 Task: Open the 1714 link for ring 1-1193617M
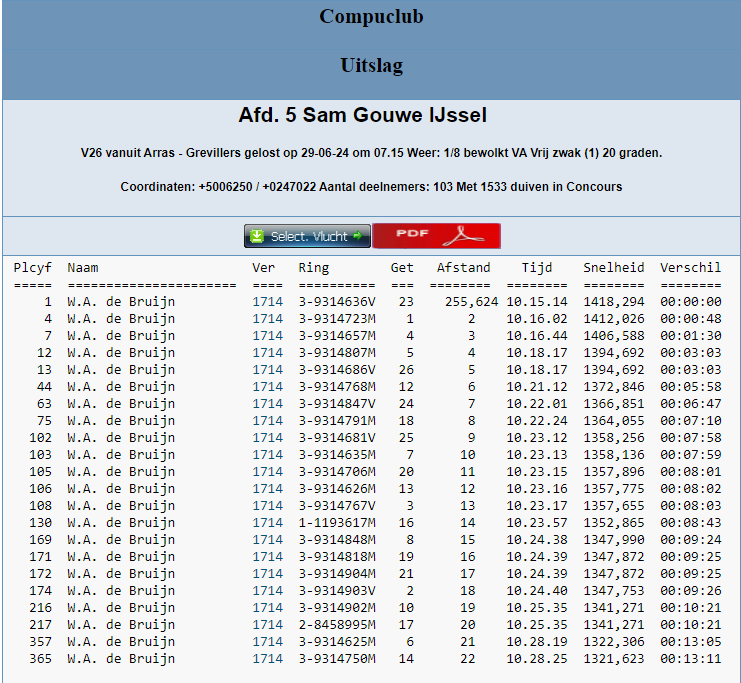point(267,522)
